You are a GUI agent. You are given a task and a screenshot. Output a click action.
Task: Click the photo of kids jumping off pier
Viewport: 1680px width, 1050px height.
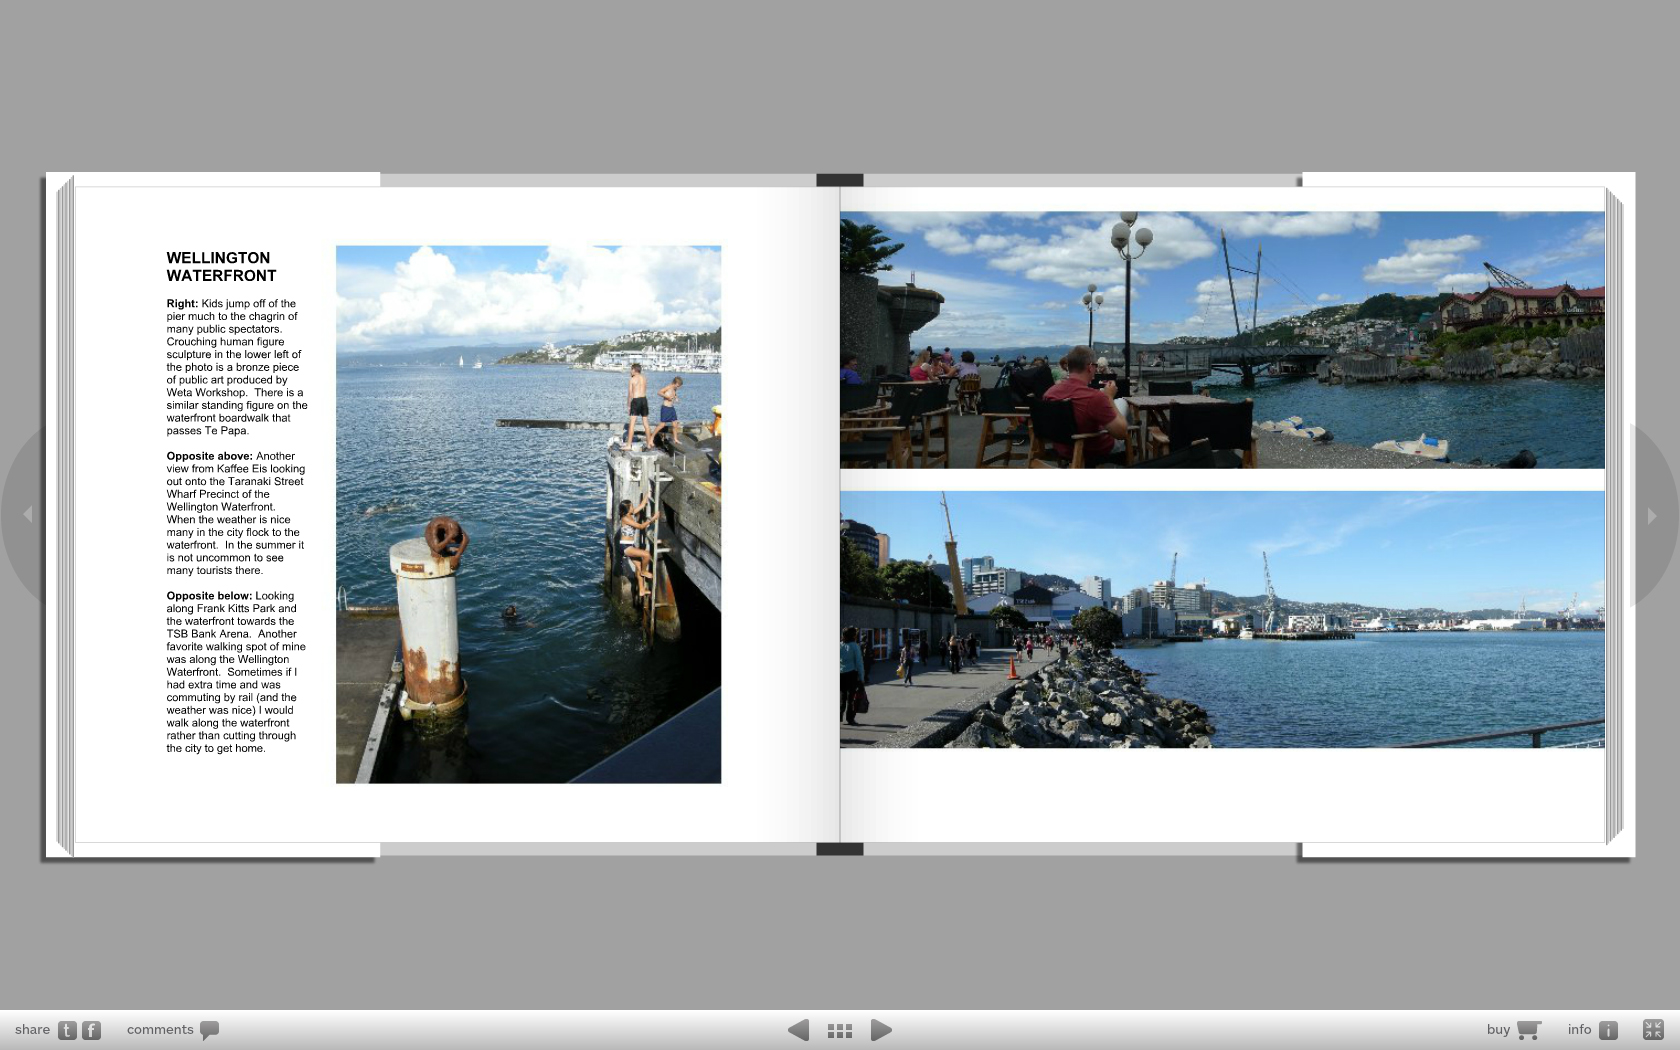[x=528, y=514]
